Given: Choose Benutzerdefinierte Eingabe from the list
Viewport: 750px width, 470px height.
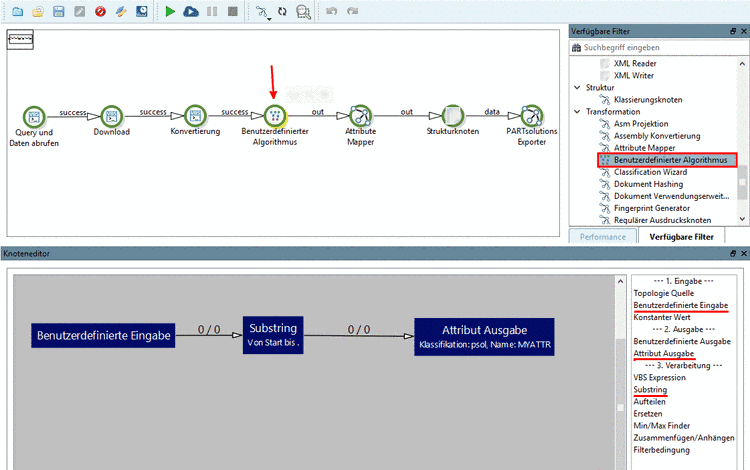Looking at the screenshot, I should tap(681, 305).
